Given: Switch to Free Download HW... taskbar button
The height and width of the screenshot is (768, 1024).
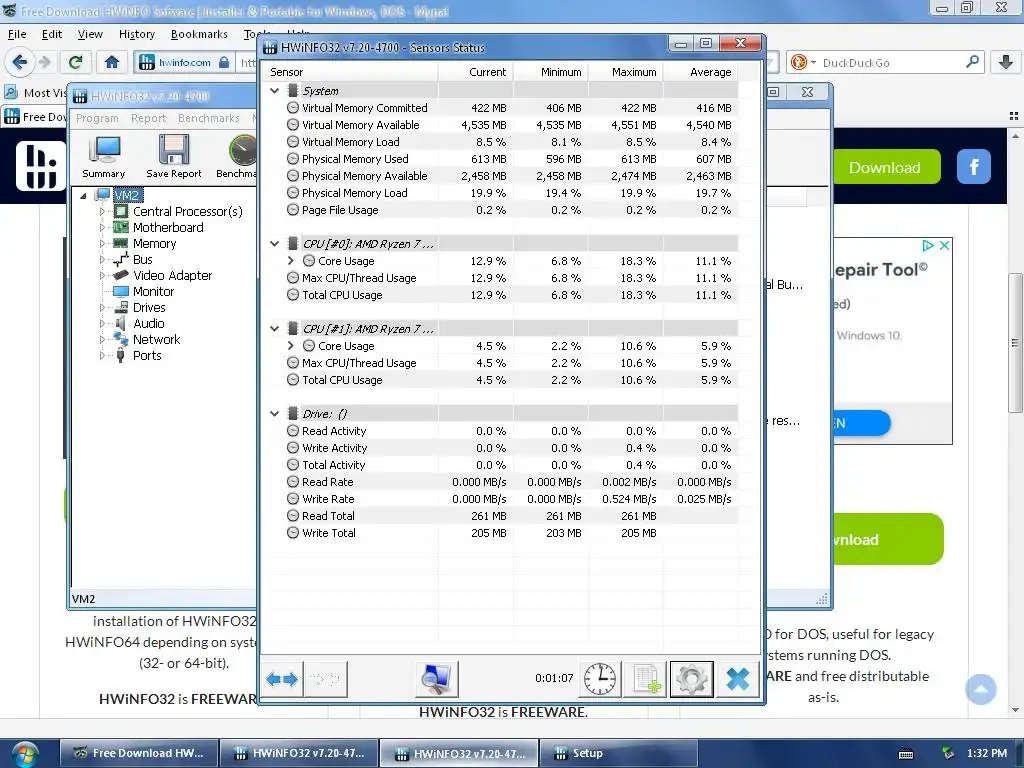Looking at the screenshot, I should click(138, 754).
